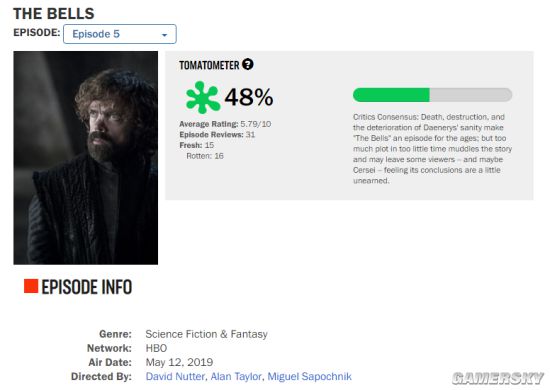
Task: Click the 48% Tomatometer score
Action: (249, 97)
